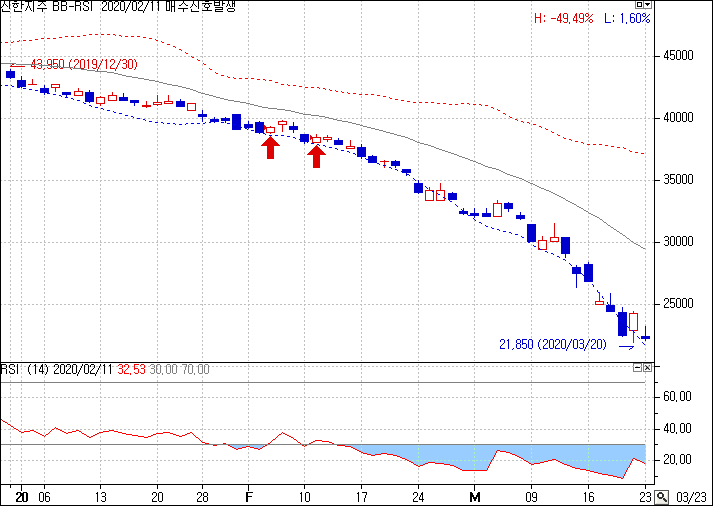Click the 40000 price axis label
This screenshot has height=506, width=713.
tap(678, 118)
